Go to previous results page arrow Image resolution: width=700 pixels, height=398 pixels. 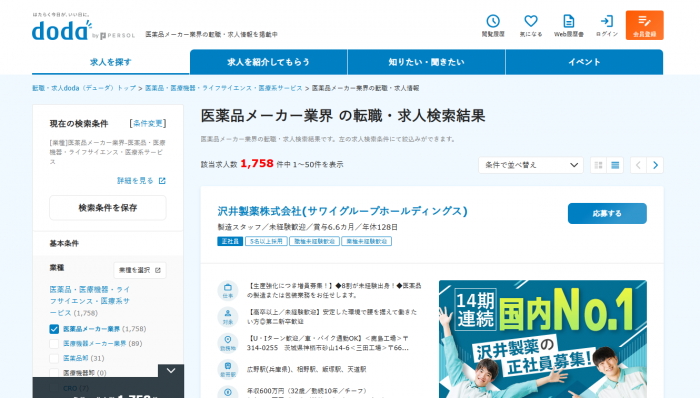tap(638, 165)
